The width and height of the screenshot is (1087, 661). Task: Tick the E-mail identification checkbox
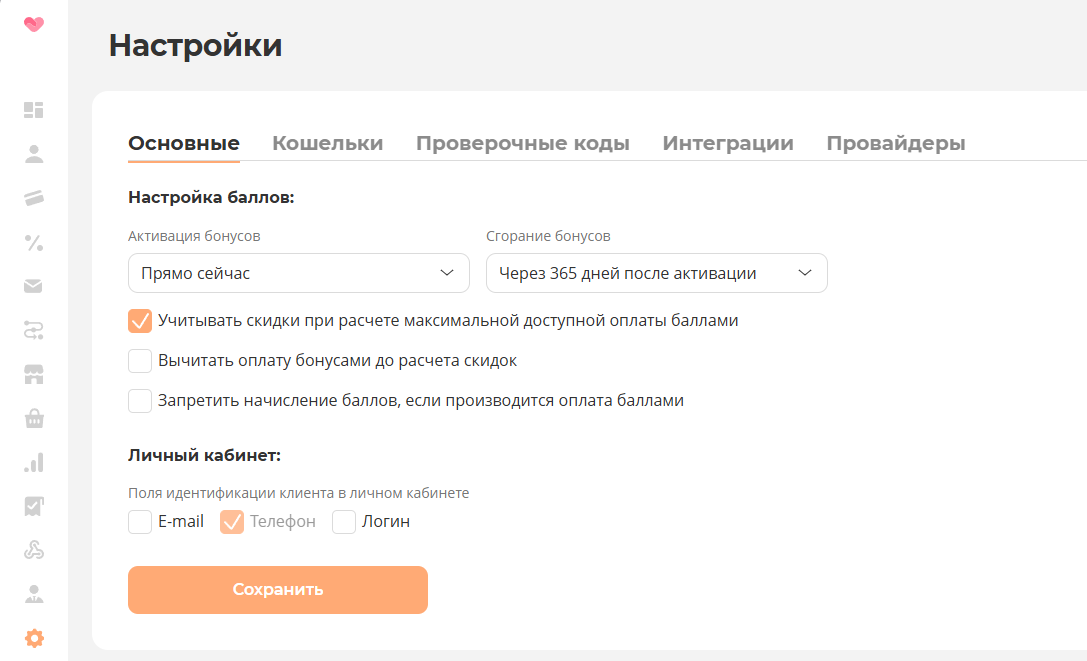[x=140, y=522]
